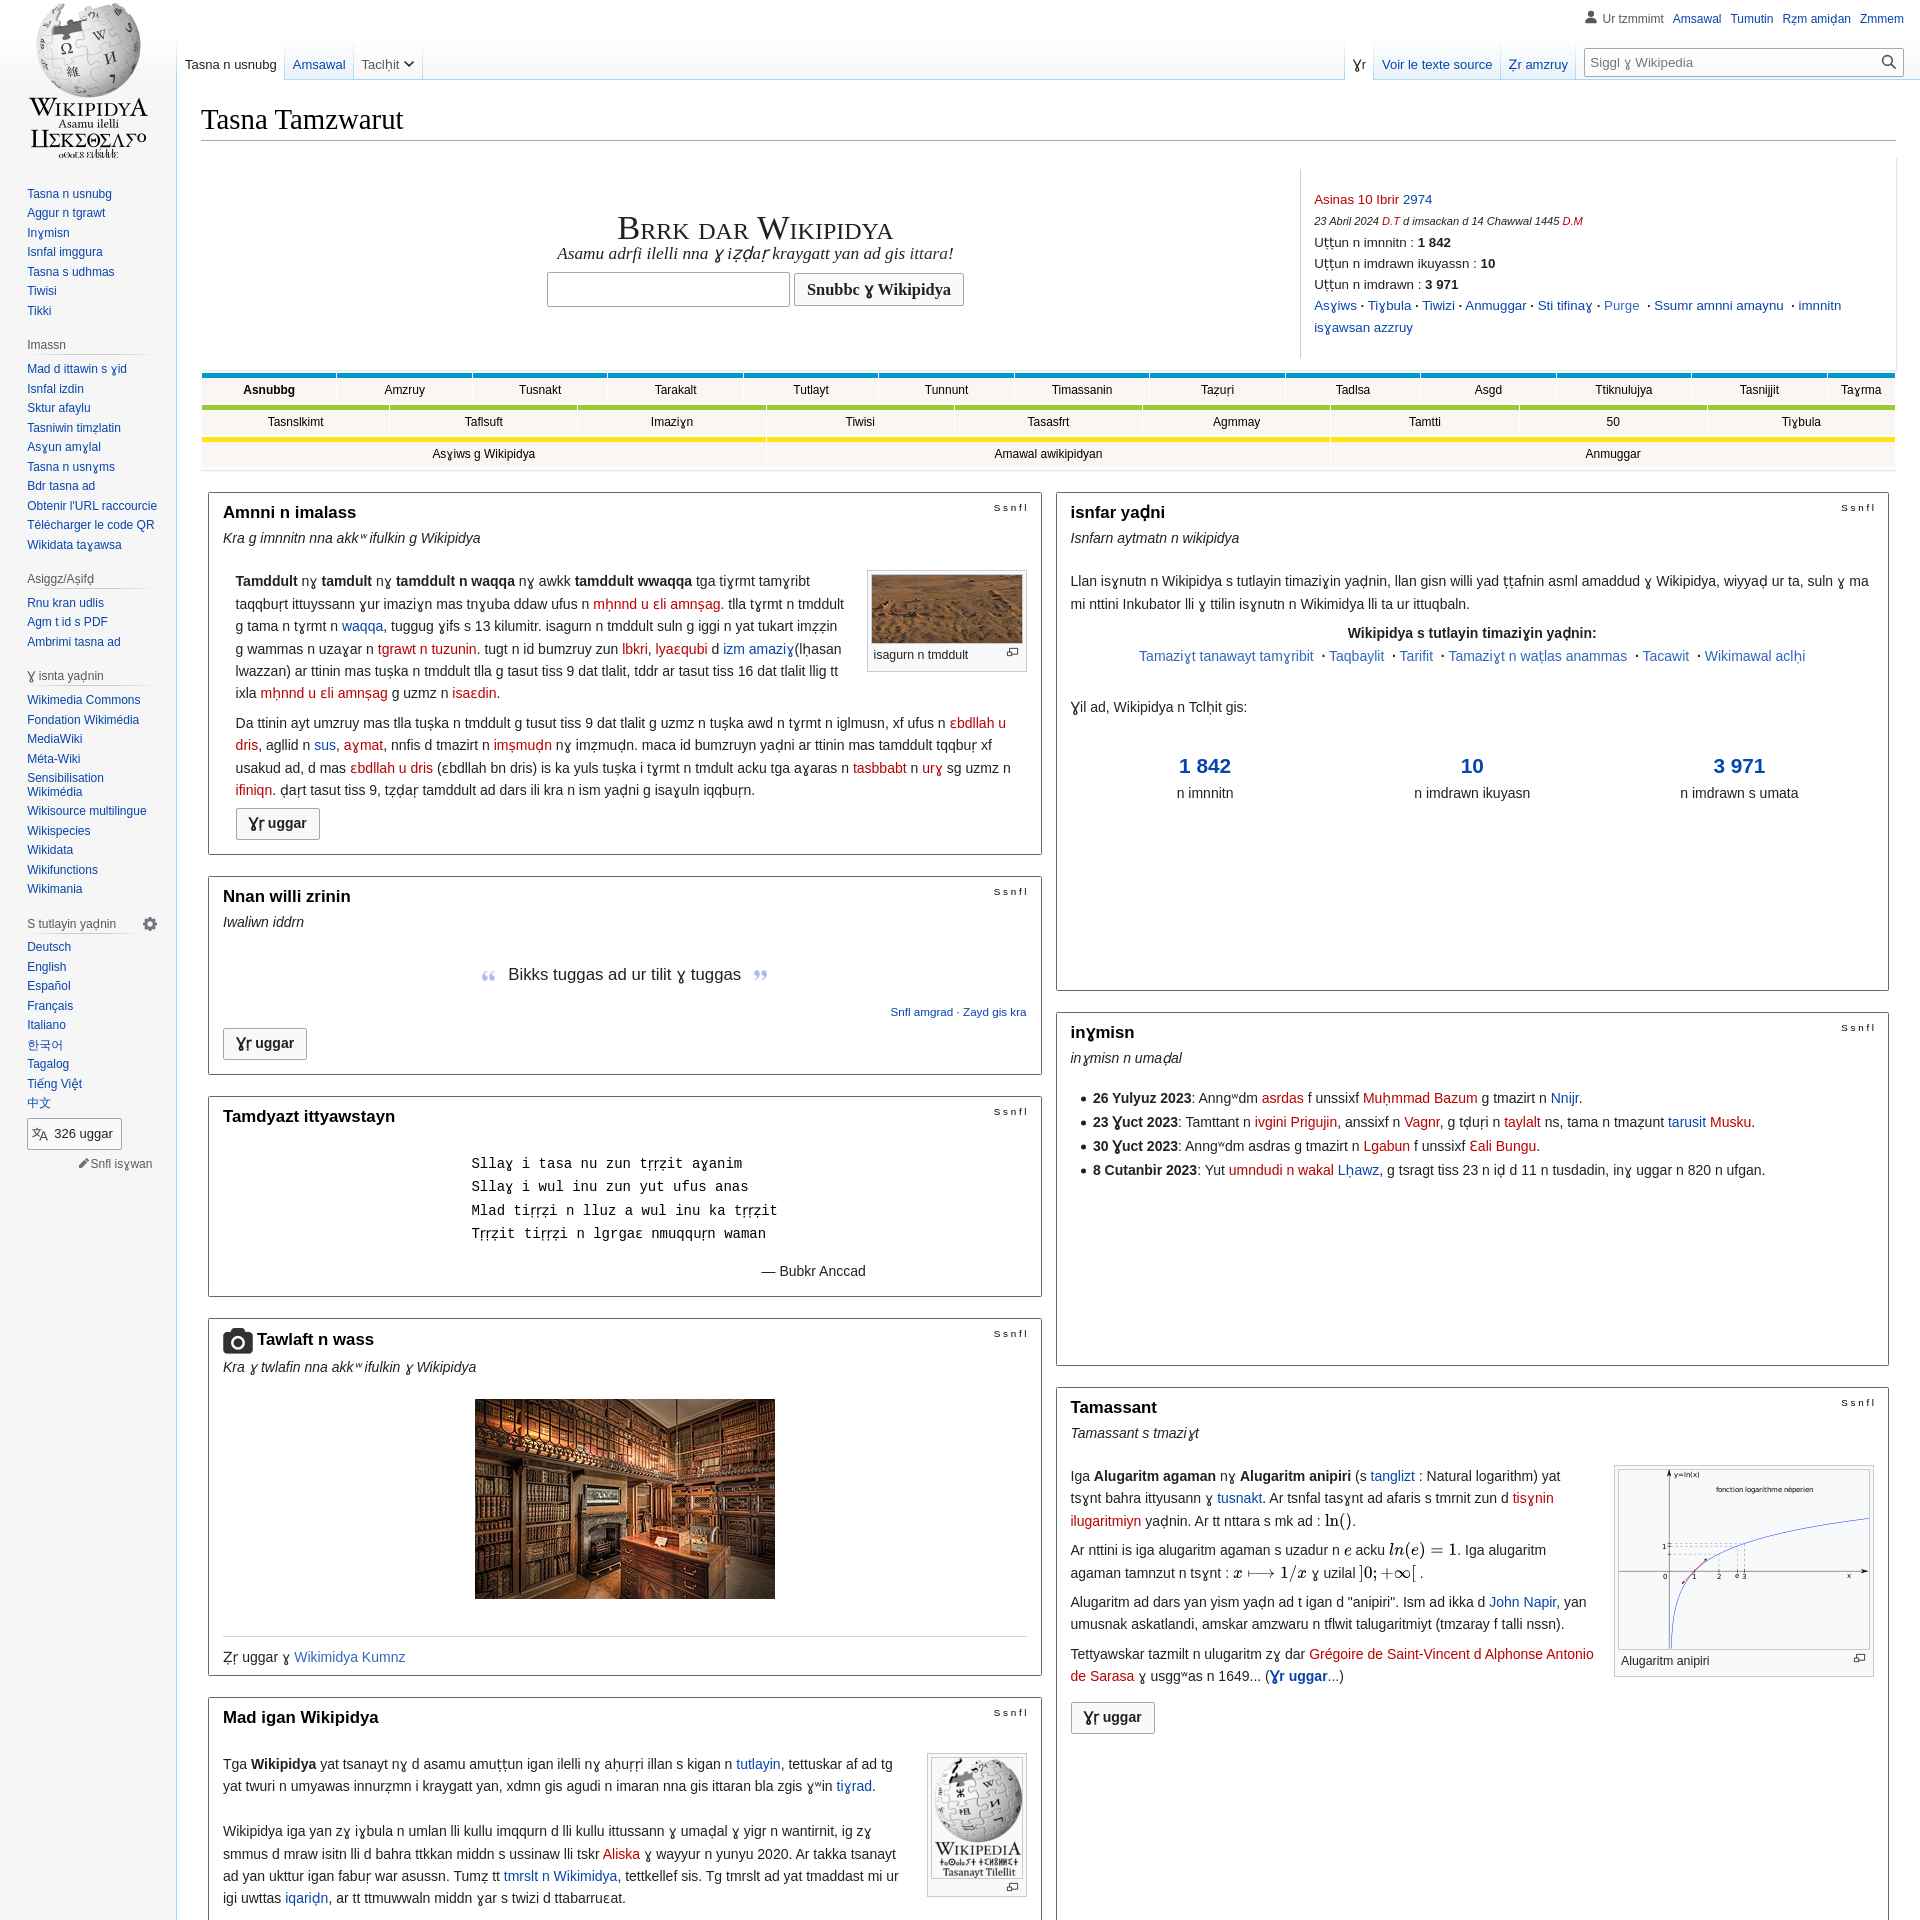This screenshot has width=1920, height=1920.
Task: Click Anmuggar tab in yellow row
Action: point(1612,454)
